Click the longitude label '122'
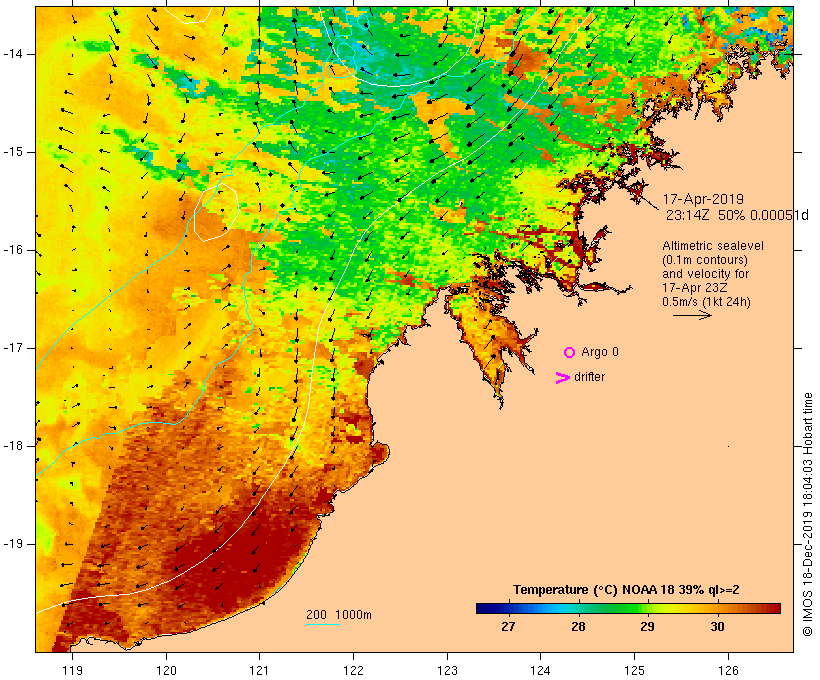The image size is (820, 680). 354,670
